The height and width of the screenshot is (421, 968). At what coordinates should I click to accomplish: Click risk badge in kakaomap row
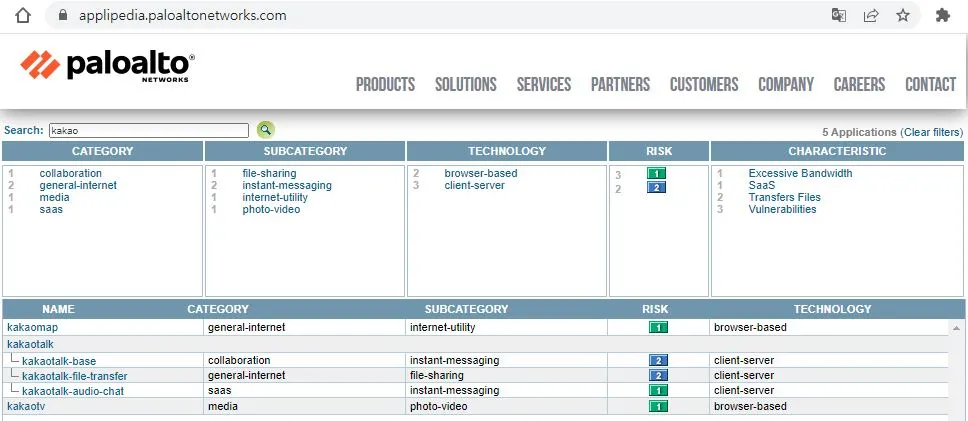click(x=658, y=328)
